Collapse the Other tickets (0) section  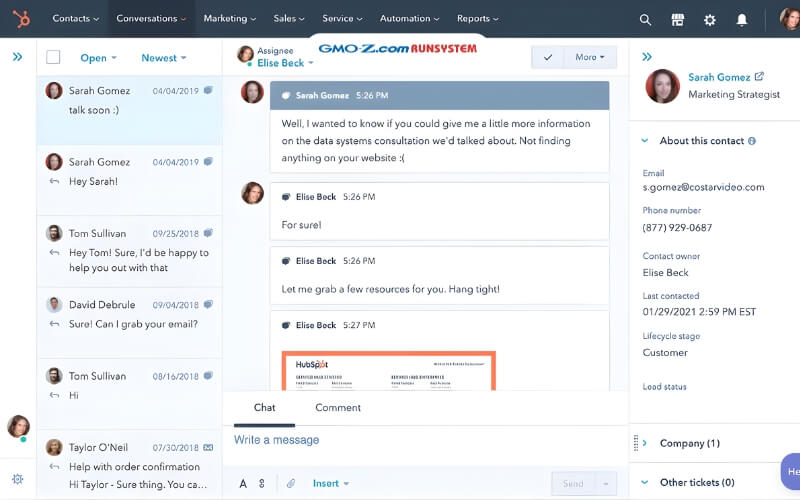[x=645, y=482]
